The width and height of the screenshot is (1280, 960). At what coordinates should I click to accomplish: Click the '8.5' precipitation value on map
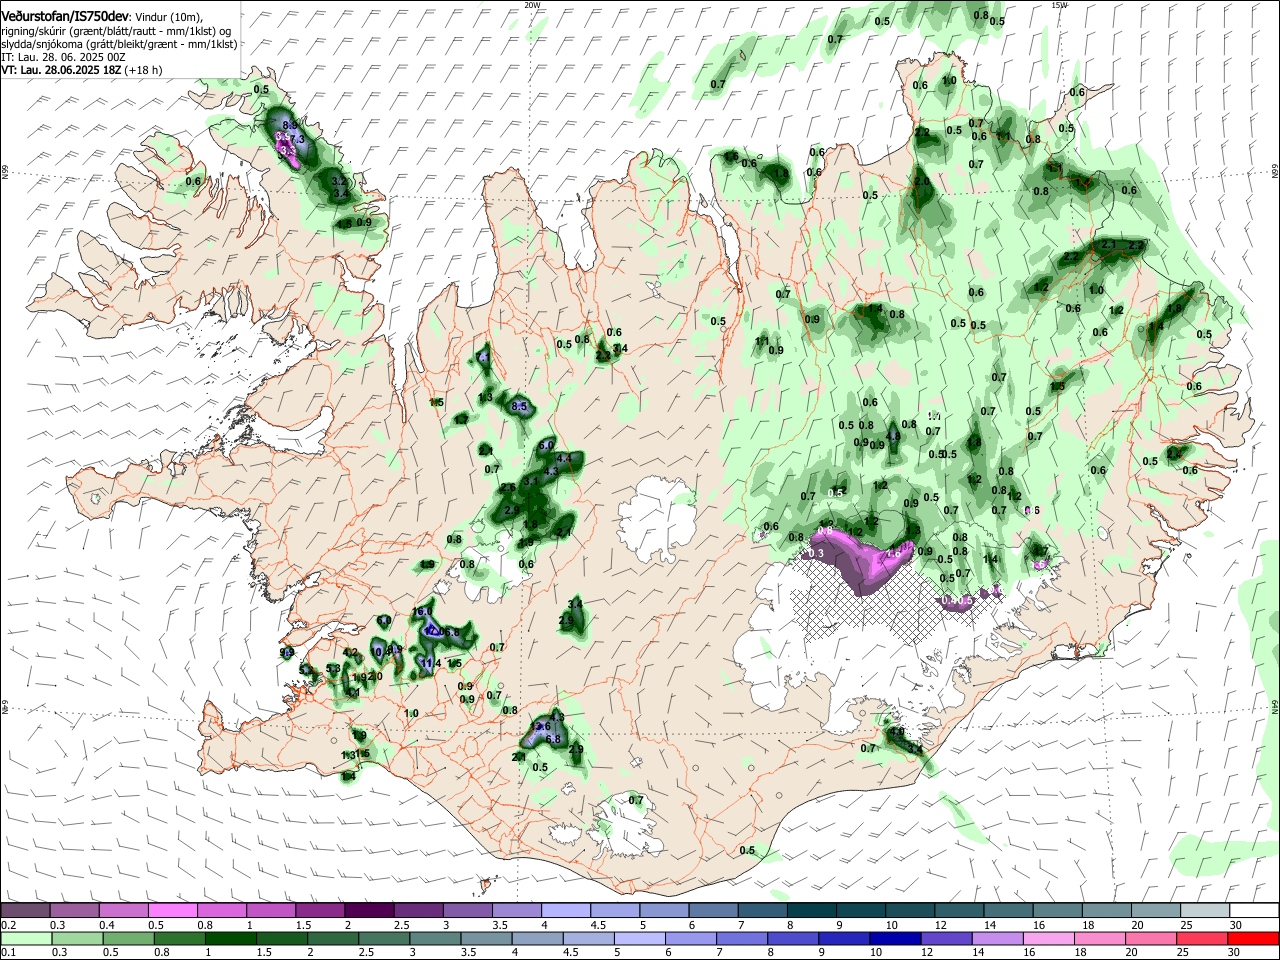519,407
